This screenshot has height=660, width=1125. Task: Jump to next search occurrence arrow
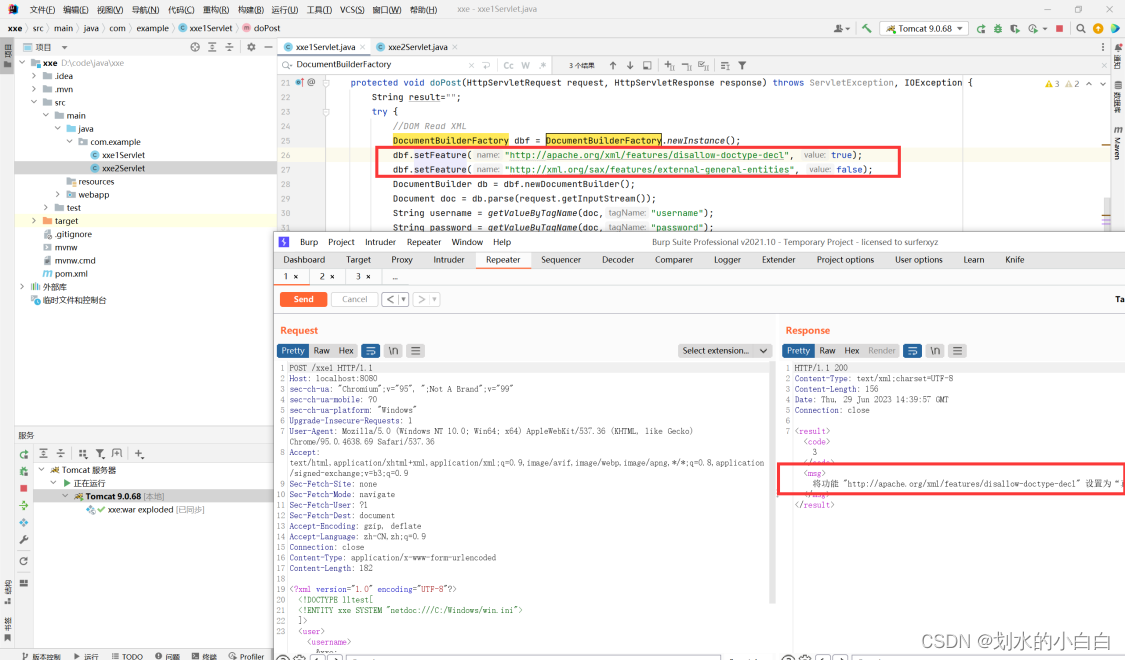coord(630,65)
